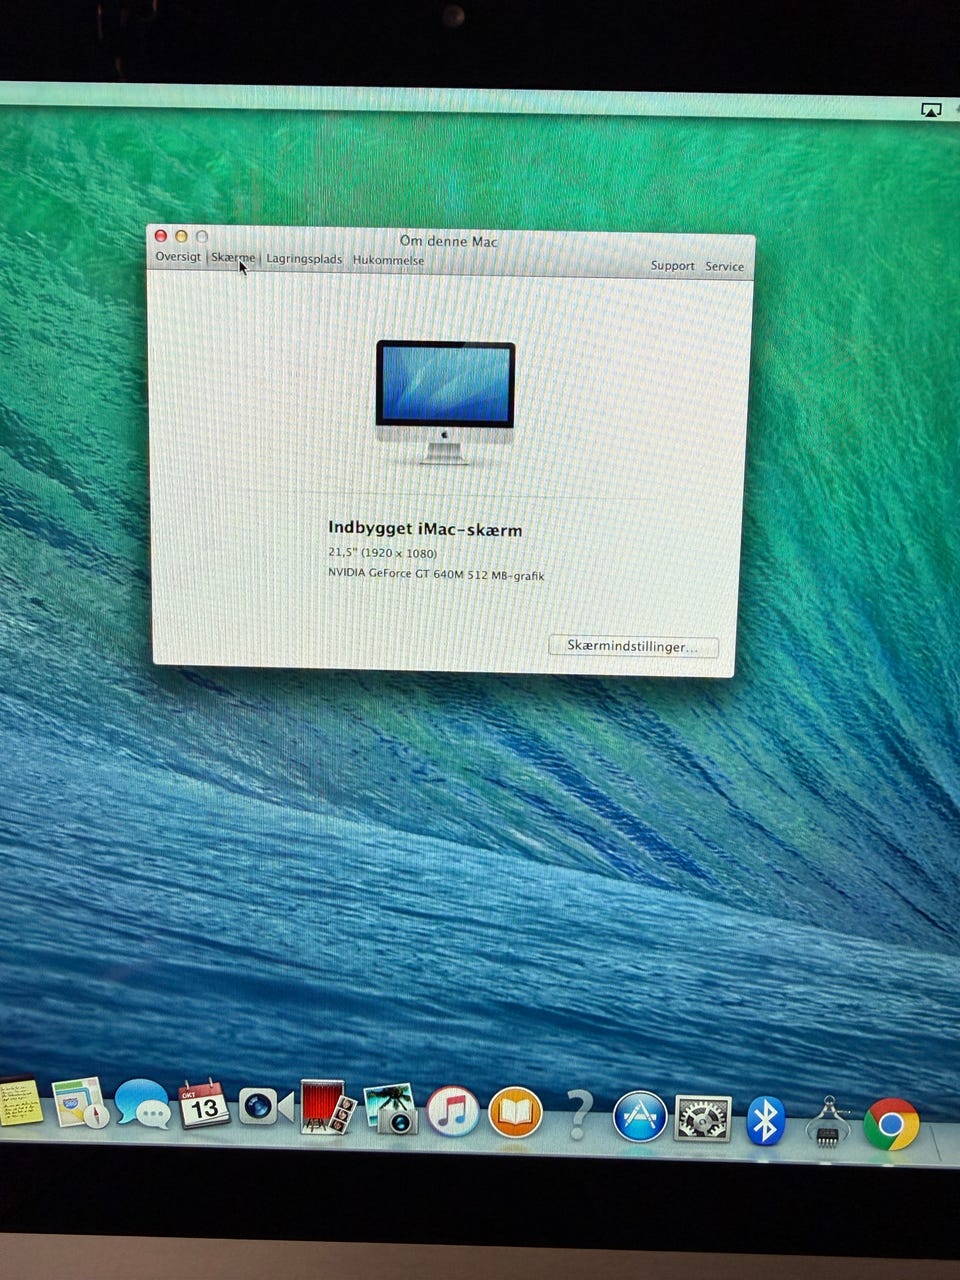This screenshot has height=1280, width=960.
Task: Click the Skærmindstillinger... button
Action: pyautogui.click(x=633, y=646)
